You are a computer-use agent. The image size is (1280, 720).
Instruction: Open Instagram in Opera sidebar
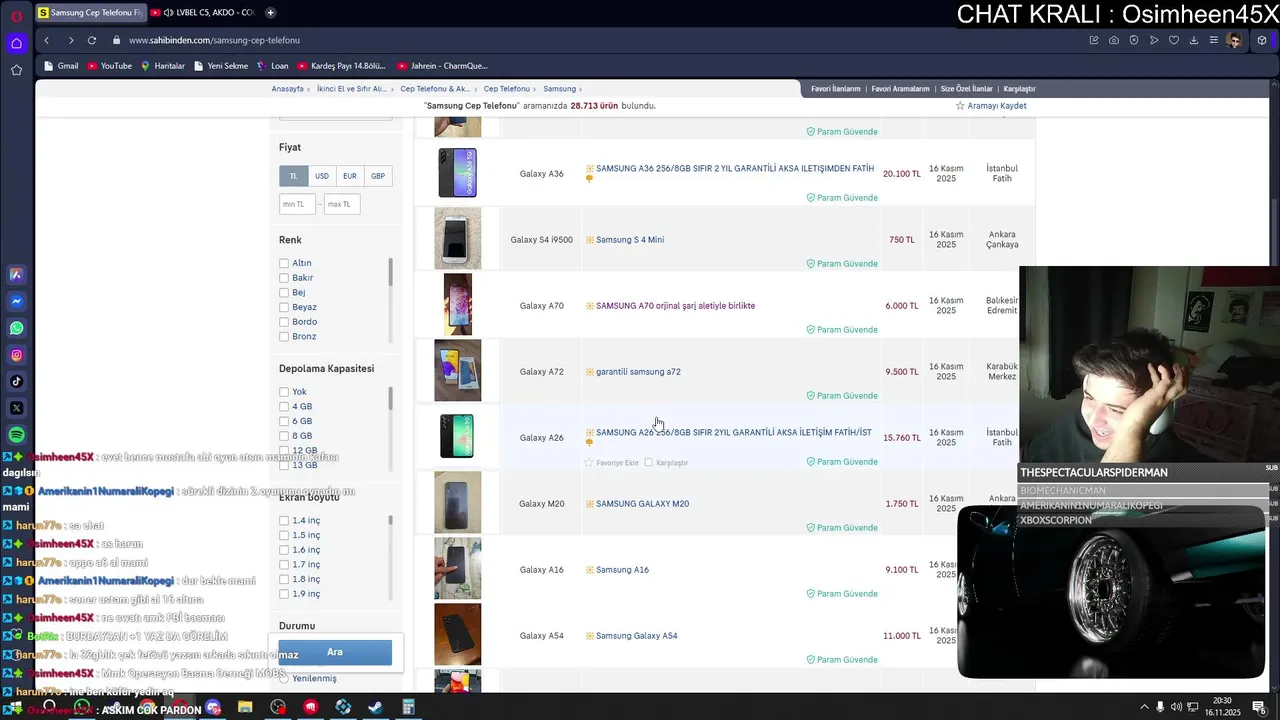tap(16, 355)
